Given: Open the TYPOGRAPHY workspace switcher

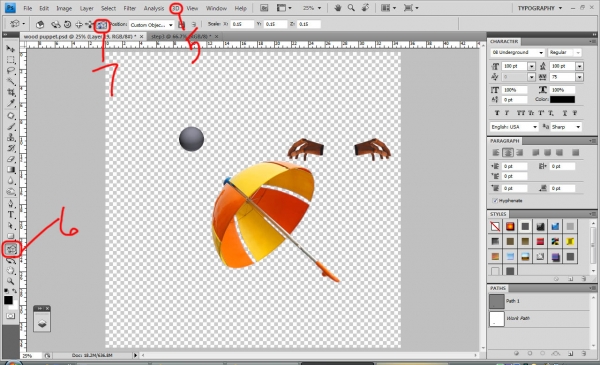Looking at the screenshot, I should (x=540, y=8).
